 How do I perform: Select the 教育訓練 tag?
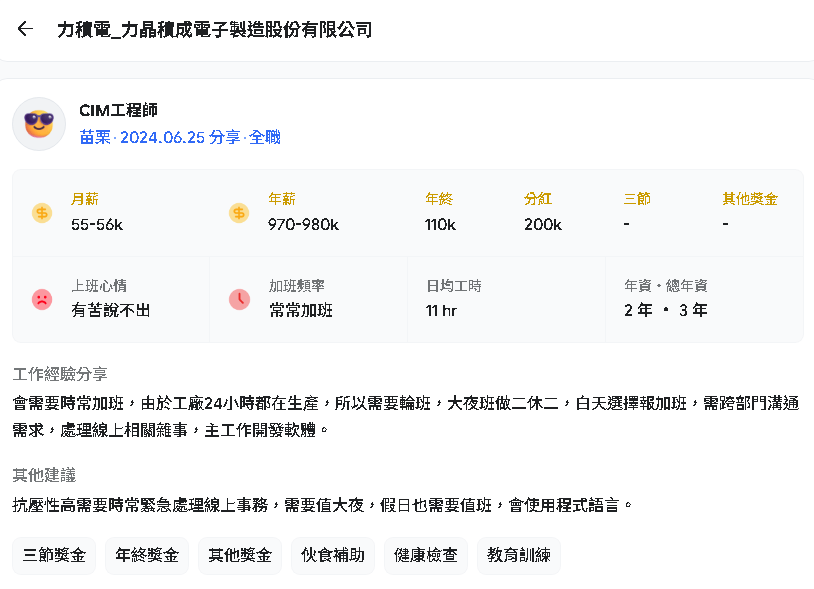point(519,555)
